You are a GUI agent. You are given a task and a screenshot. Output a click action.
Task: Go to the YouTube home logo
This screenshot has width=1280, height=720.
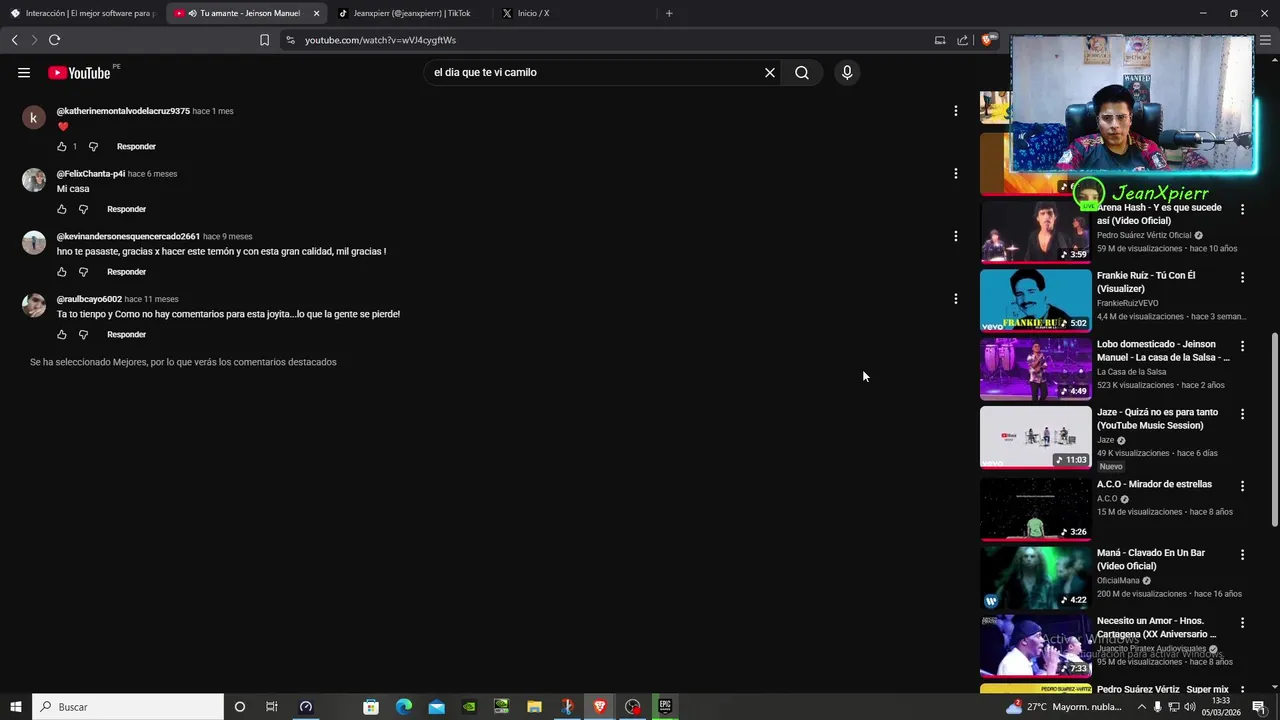tap(79, 72)
